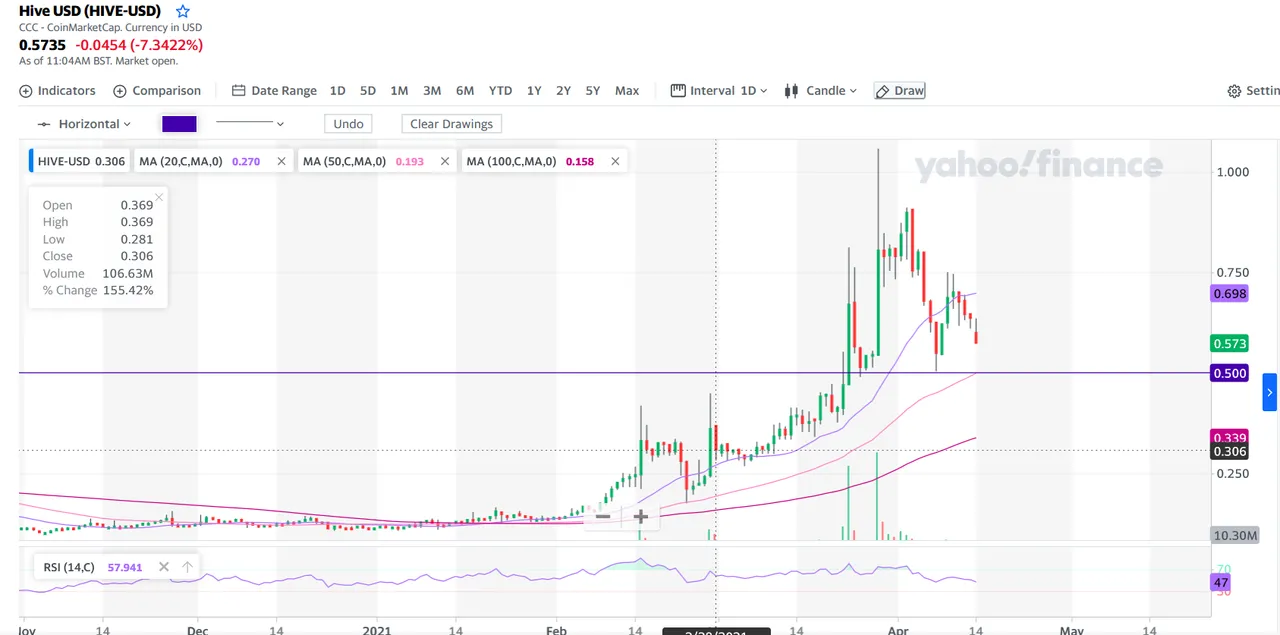Click the 0.573 current price tag

click(x=1229, y=344)
